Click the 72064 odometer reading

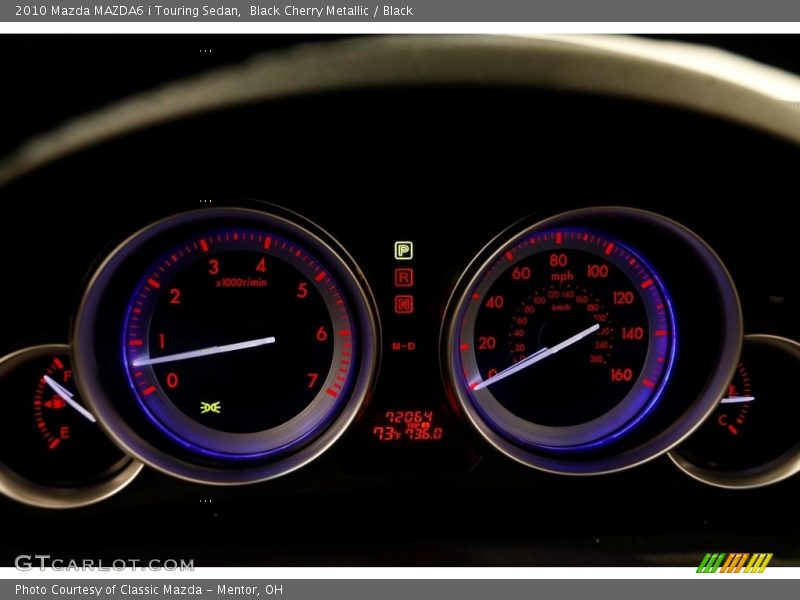[x=408, y=418]
